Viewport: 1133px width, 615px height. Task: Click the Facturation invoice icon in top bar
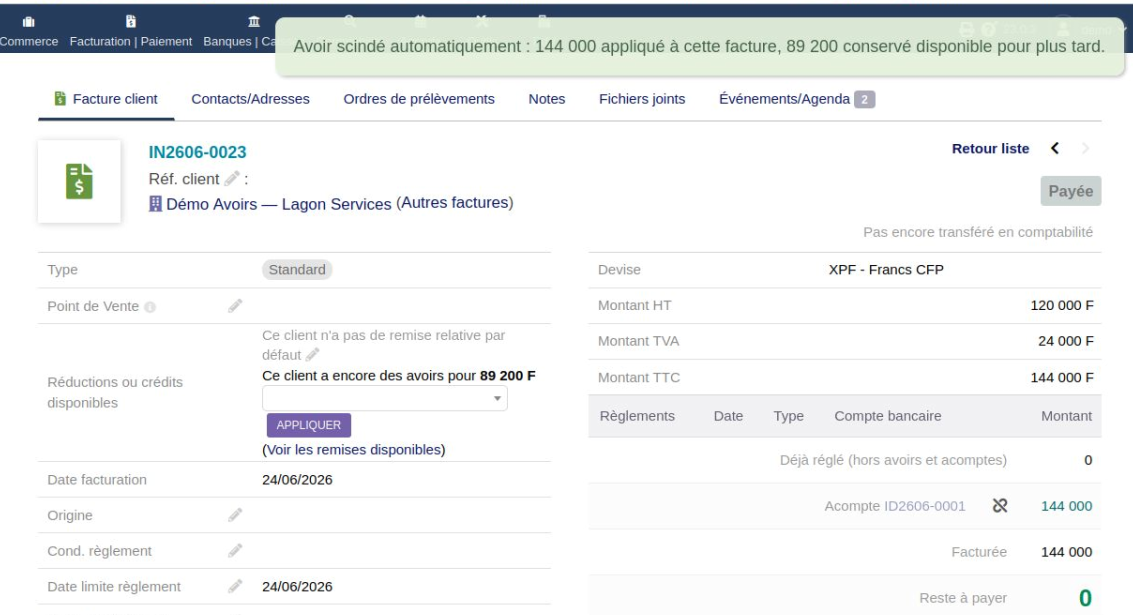point(131,22)
